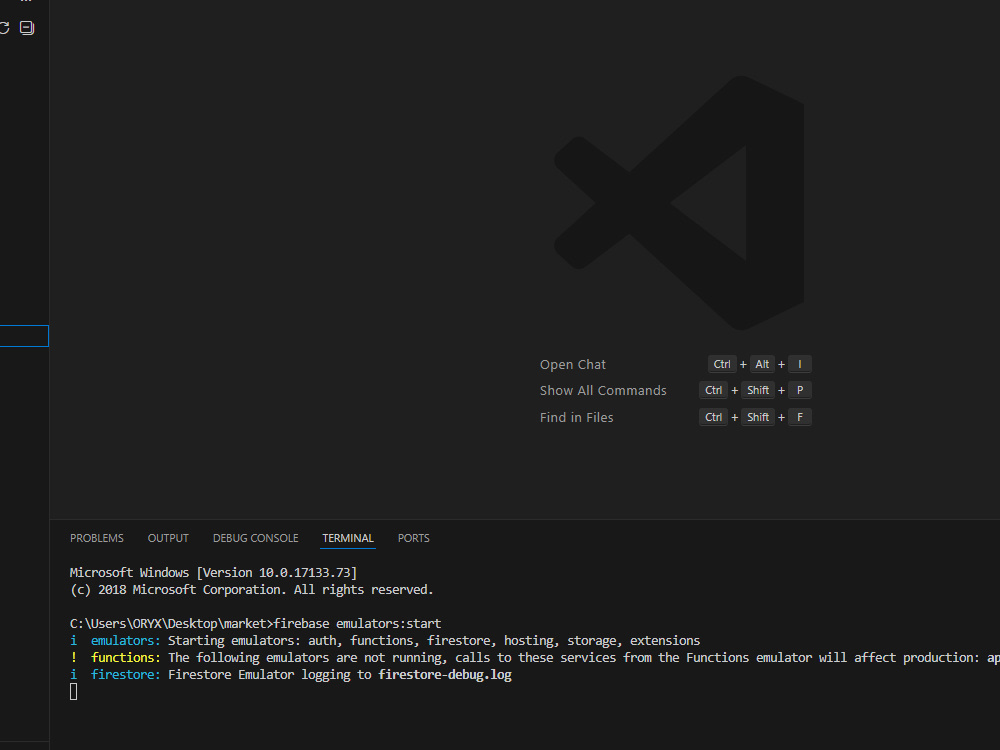This screenshot has width=1000, height=750.
Task: Click the blue 'emulators:' log label
Action: click(126, 640)
